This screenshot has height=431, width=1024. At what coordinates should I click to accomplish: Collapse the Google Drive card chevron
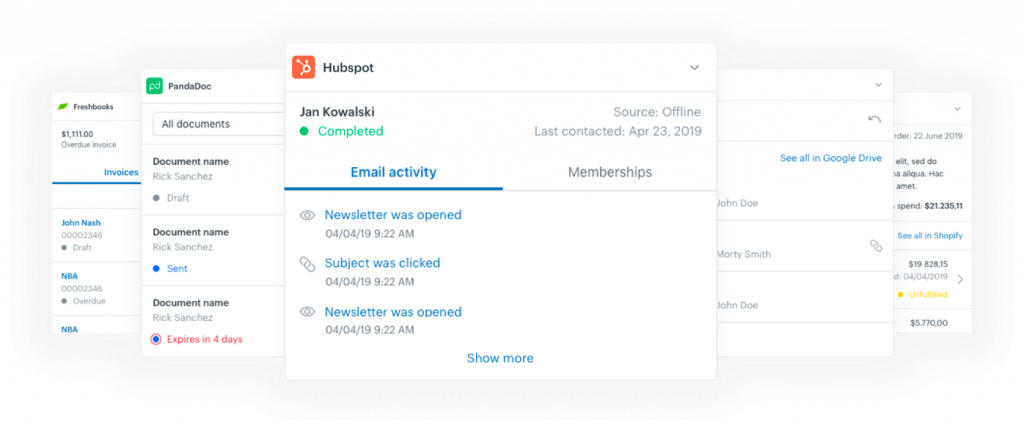coord(878,85)
